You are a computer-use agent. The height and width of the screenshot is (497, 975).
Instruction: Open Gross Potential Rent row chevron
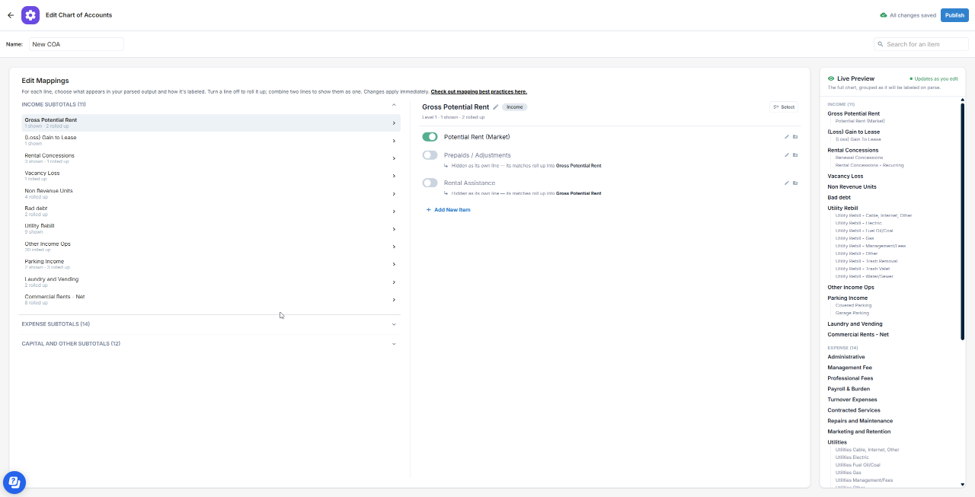pos(394,123)
